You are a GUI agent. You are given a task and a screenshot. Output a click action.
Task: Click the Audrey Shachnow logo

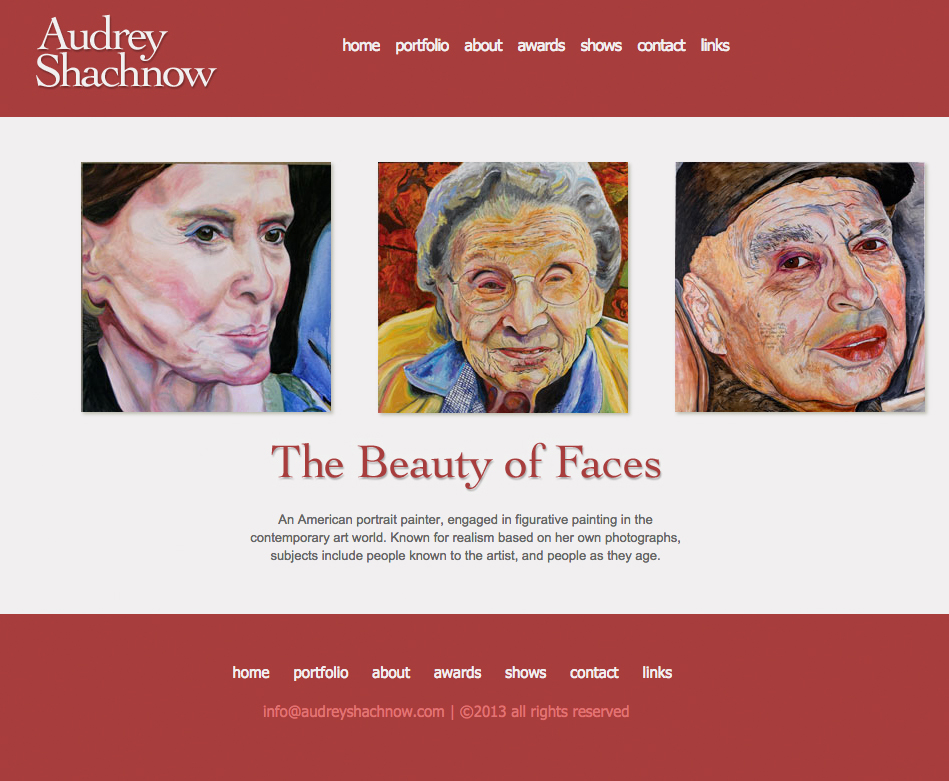tap(126, 52)
